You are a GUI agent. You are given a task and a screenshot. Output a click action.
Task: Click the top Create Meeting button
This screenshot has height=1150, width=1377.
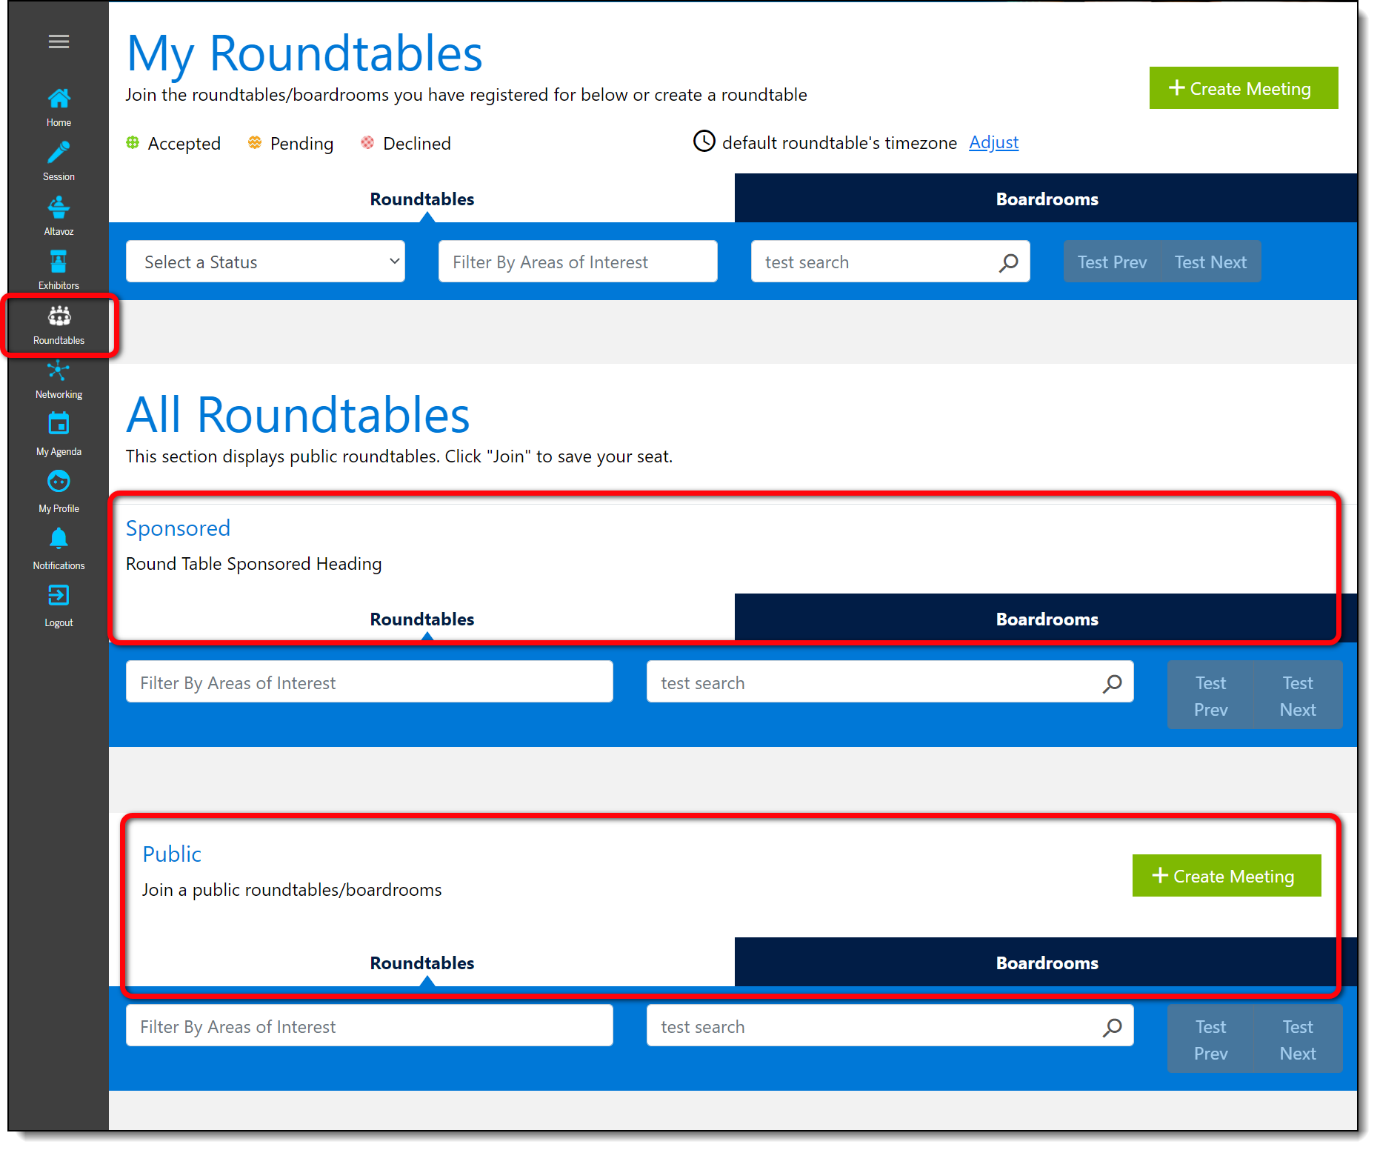1243,89
